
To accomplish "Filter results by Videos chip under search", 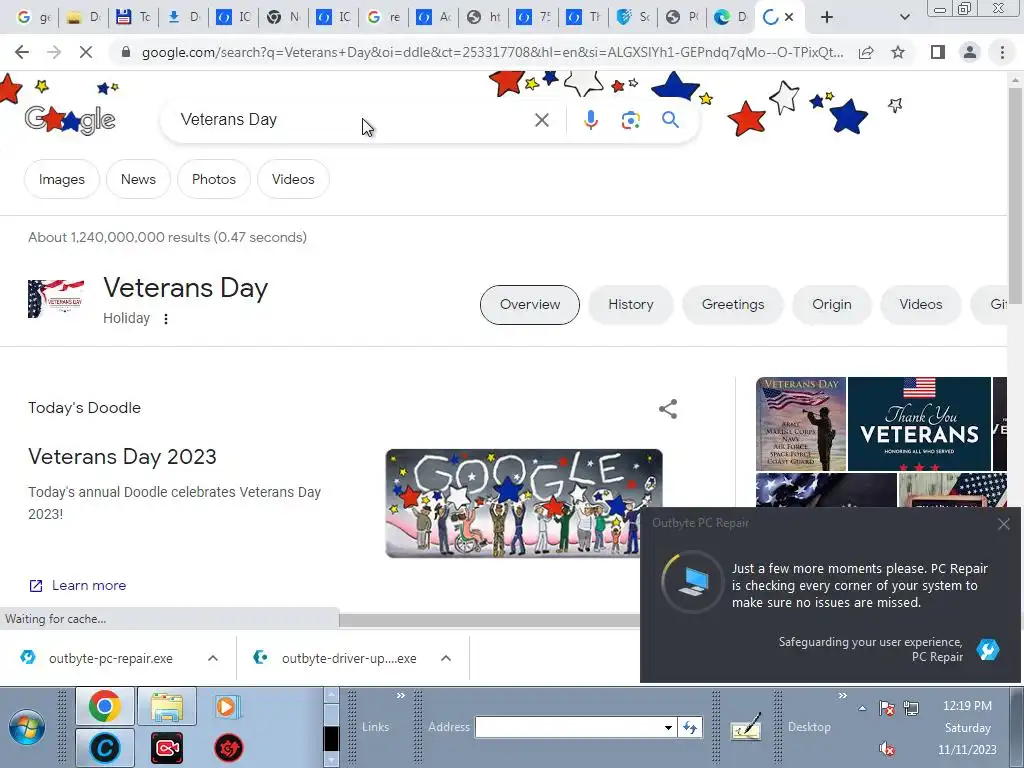I will [293, 179].
